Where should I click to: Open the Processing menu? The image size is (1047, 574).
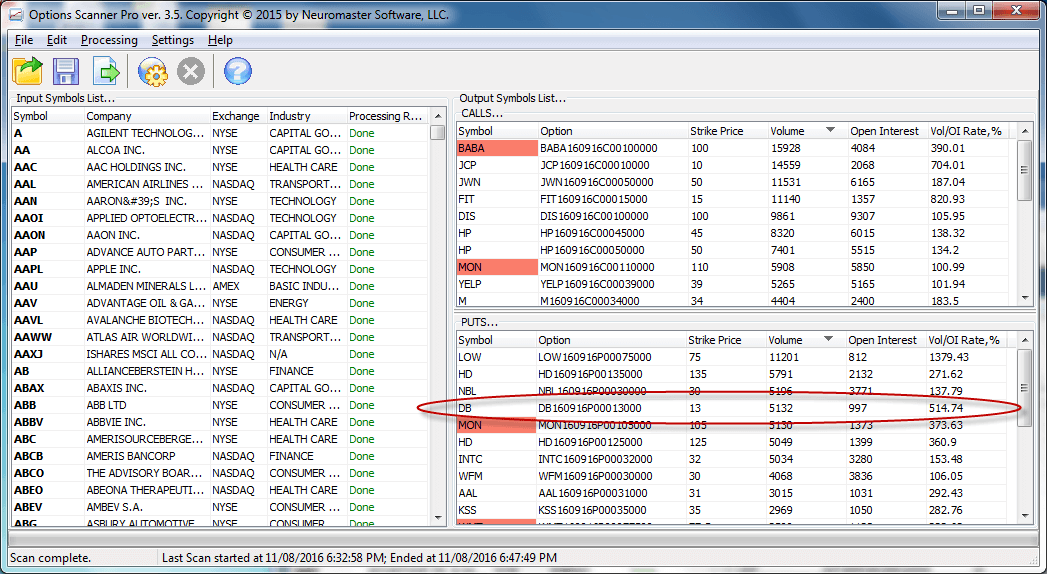pyautogui.click(x=109, y=40)
